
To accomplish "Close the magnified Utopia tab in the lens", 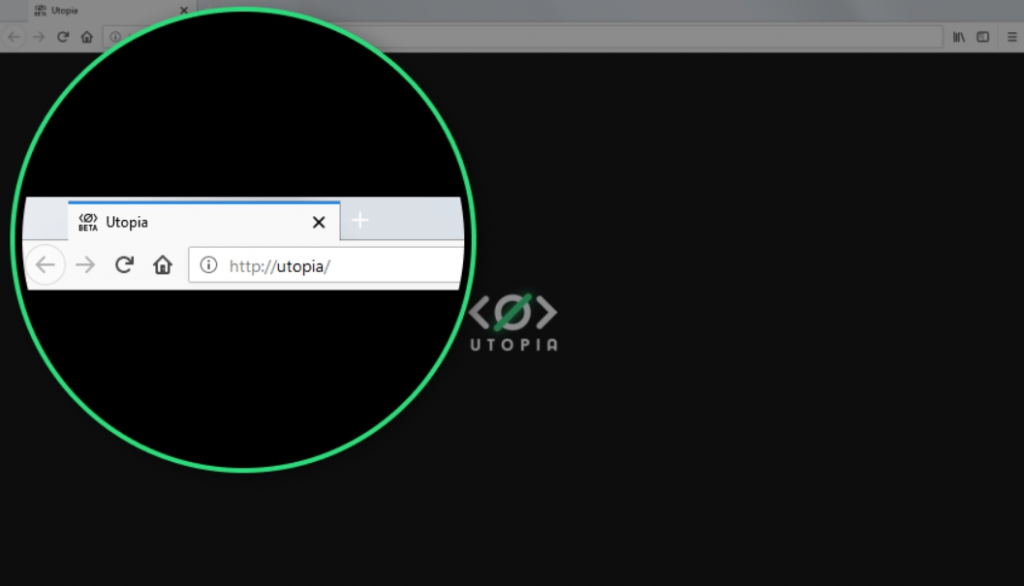I will click(x=318, y=222).
